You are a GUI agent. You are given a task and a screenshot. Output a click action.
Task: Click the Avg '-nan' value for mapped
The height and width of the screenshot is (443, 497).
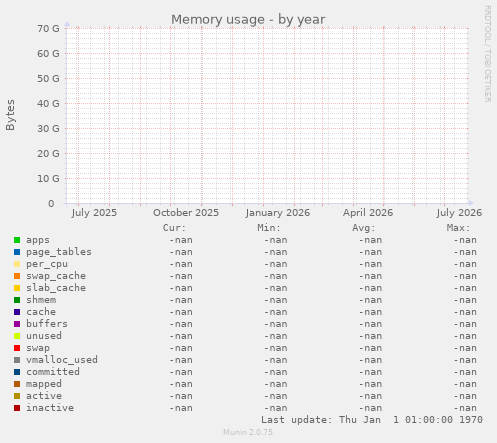(370, 384)
